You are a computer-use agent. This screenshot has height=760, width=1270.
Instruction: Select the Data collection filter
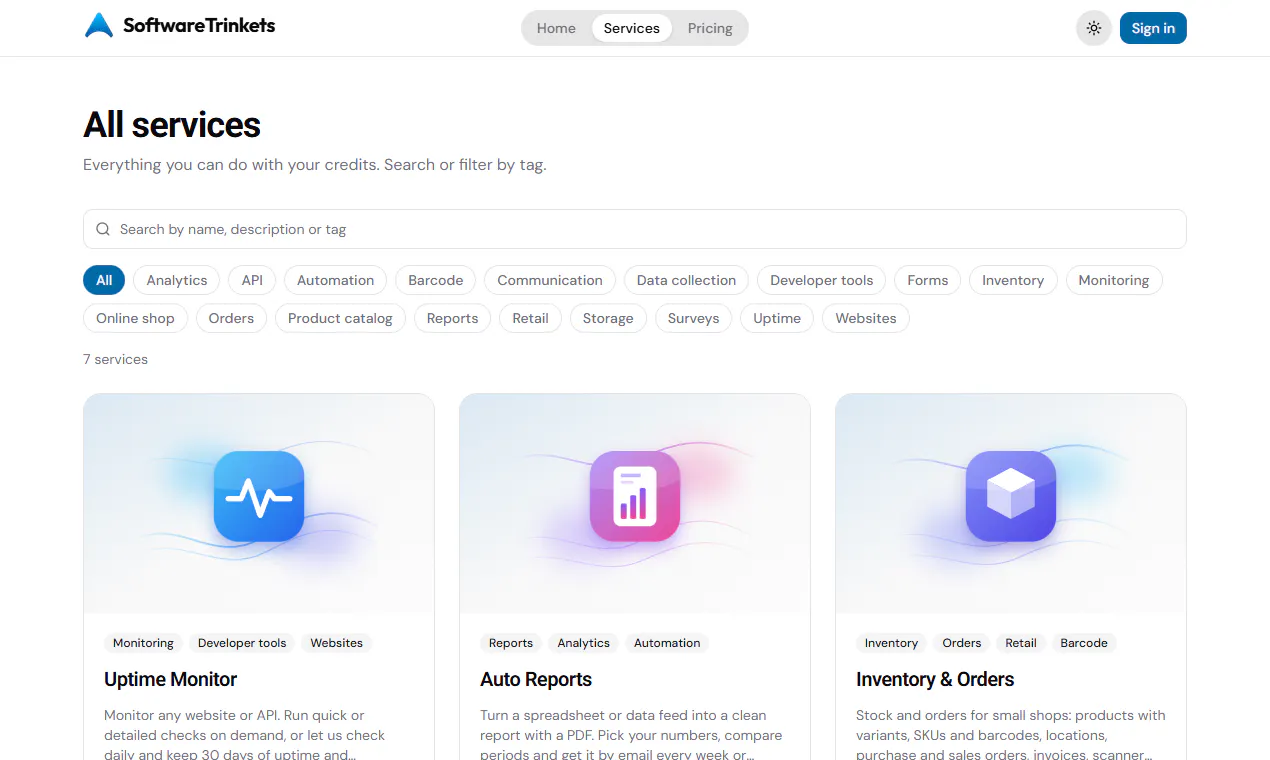click(x=687, y=280)
